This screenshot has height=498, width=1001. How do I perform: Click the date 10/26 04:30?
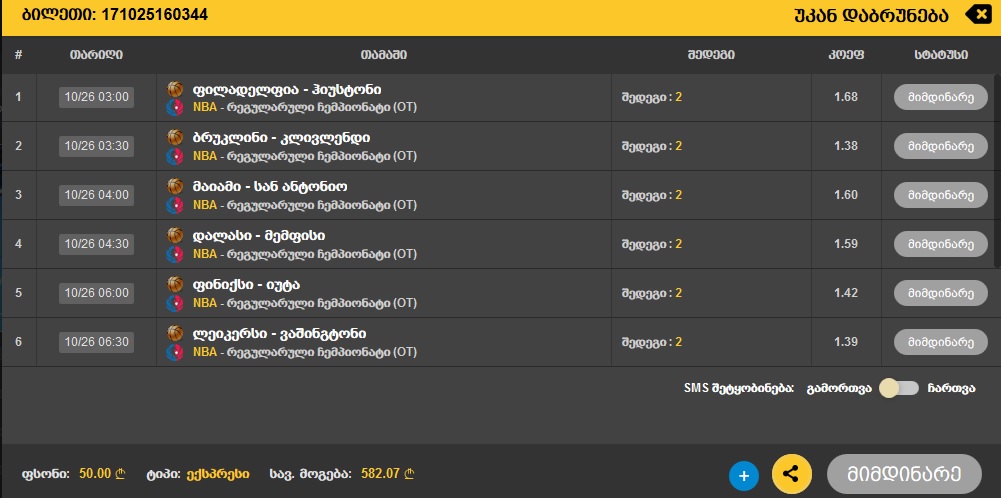click(96, 244)
